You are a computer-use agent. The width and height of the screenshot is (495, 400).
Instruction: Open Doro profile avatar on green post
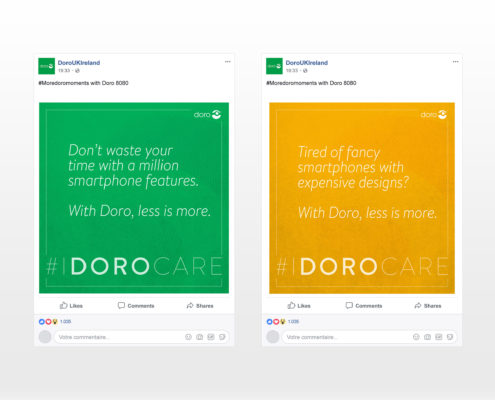[46, 66]
